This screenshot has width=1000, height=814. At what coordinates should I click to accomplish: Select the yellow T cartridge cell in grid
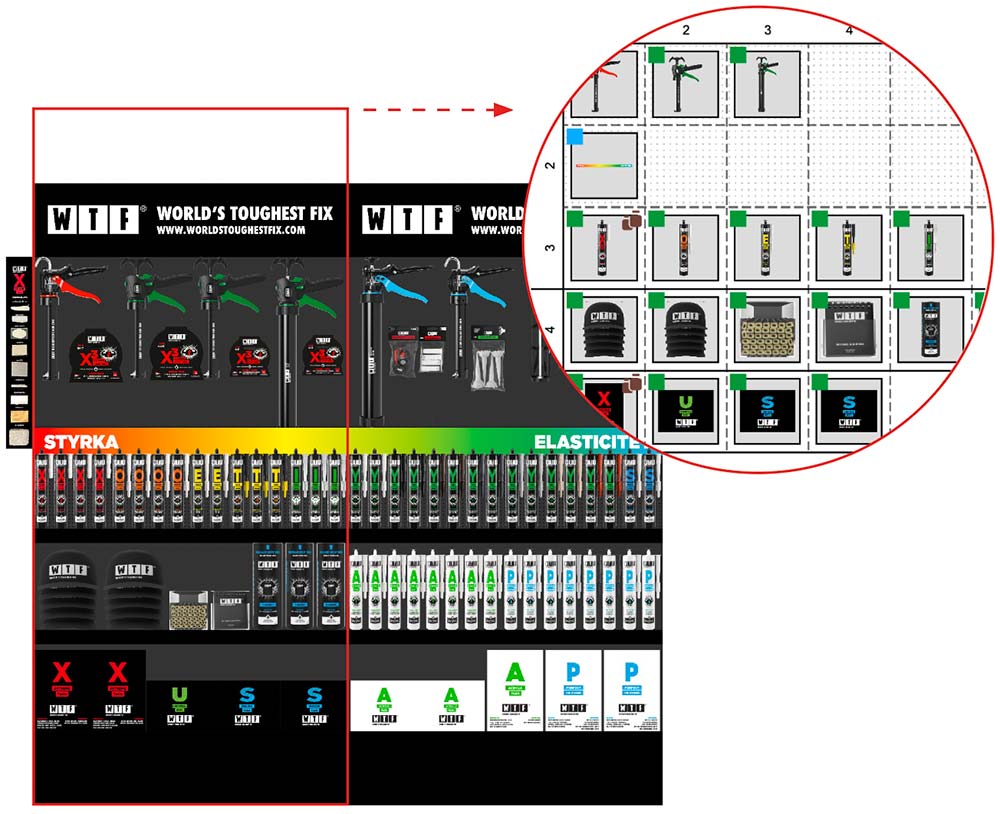[x=849, y=248]
